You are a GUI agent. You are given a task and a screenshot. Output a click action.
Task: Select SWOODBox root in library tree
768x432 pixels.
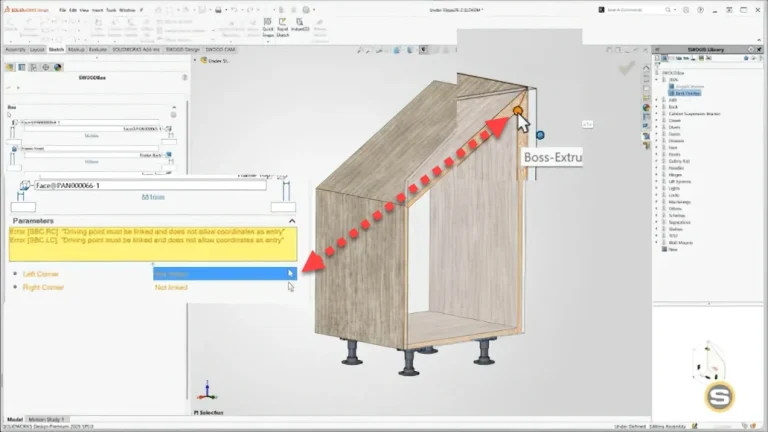(673, 73)
